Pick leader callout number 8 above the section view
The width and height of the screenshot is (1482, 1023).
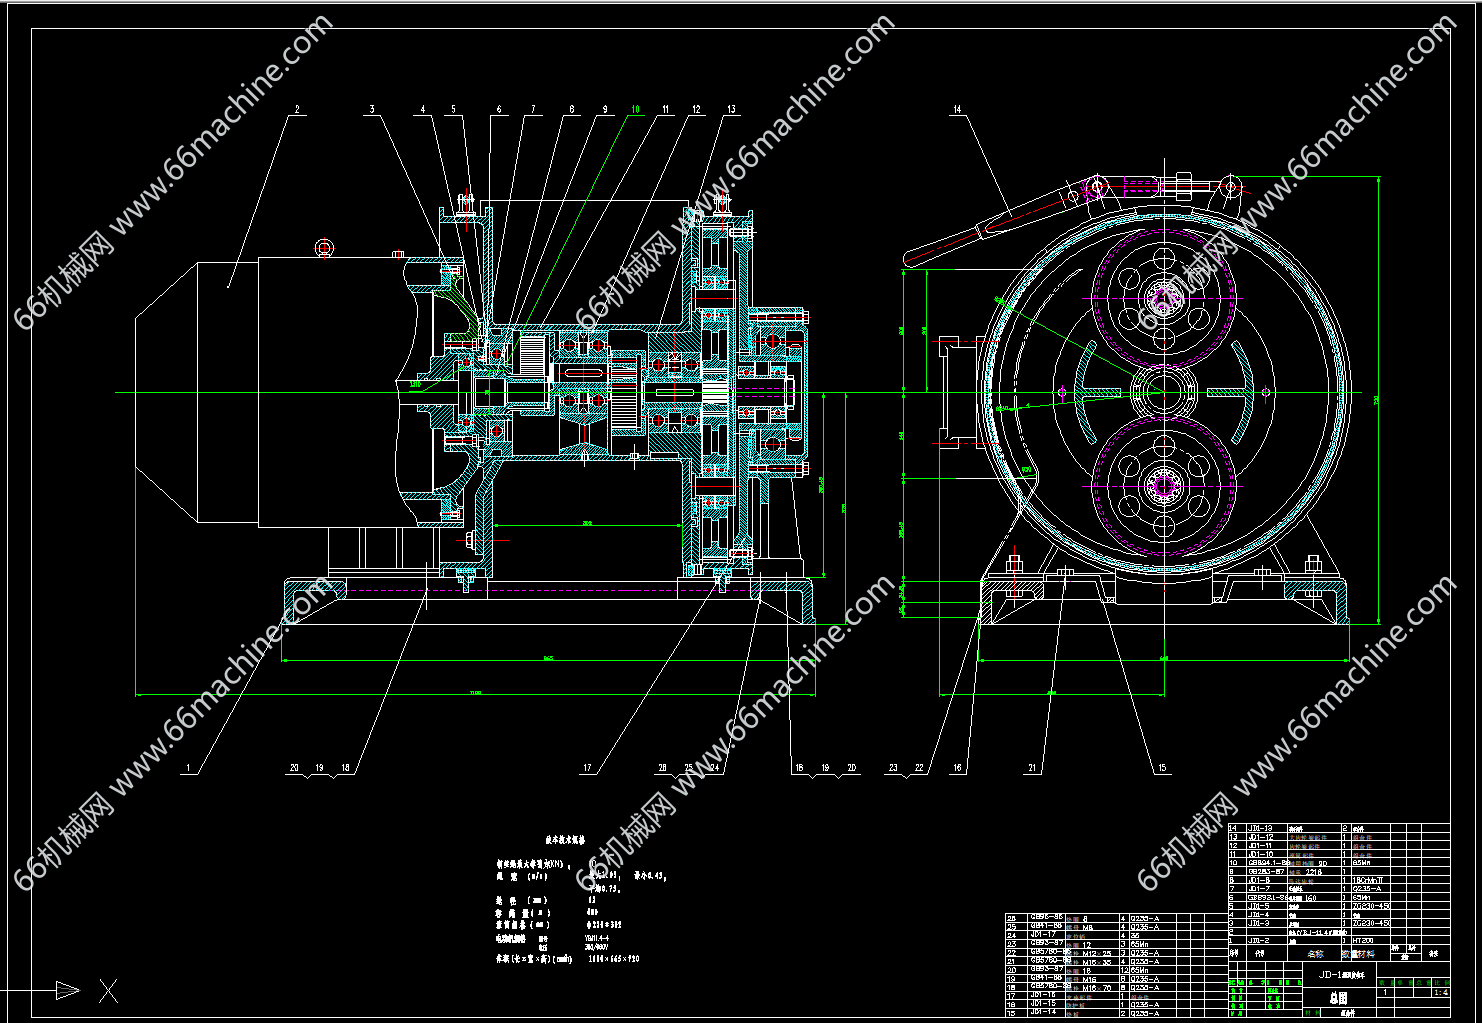[572, 109]
